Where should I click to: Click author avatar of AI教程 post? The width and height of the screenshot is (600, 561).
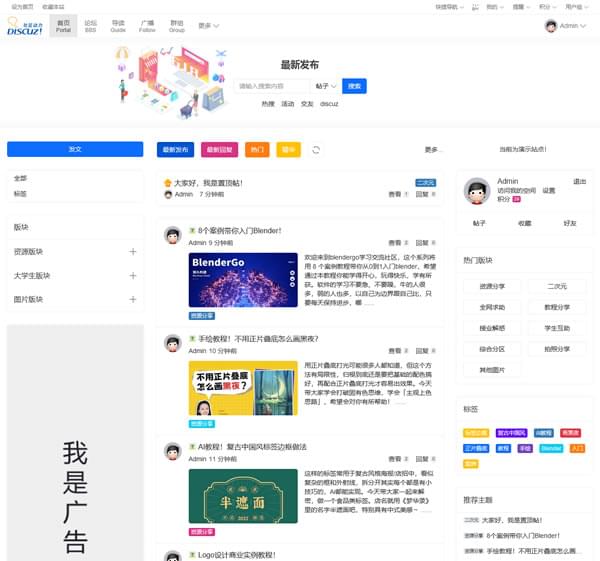[173, 451]
